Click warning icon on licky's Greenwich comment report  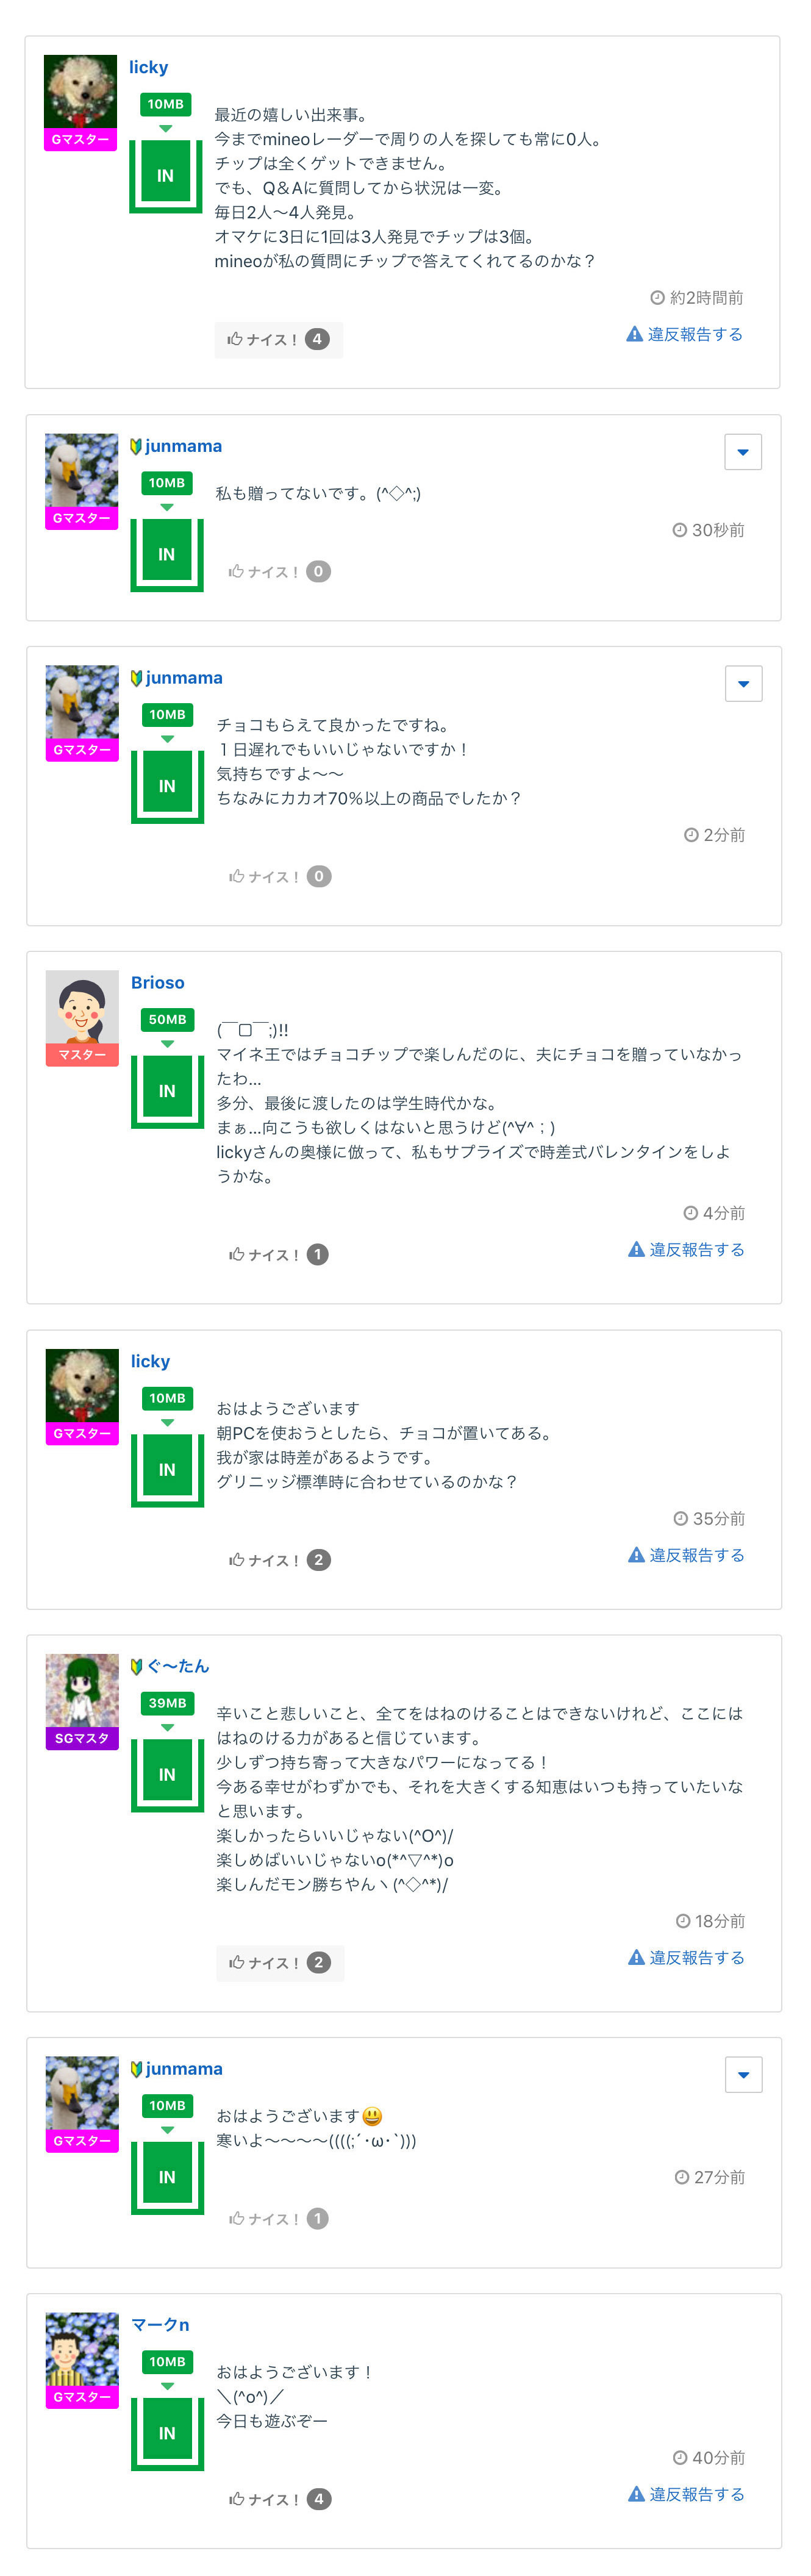coord(636,1555)
